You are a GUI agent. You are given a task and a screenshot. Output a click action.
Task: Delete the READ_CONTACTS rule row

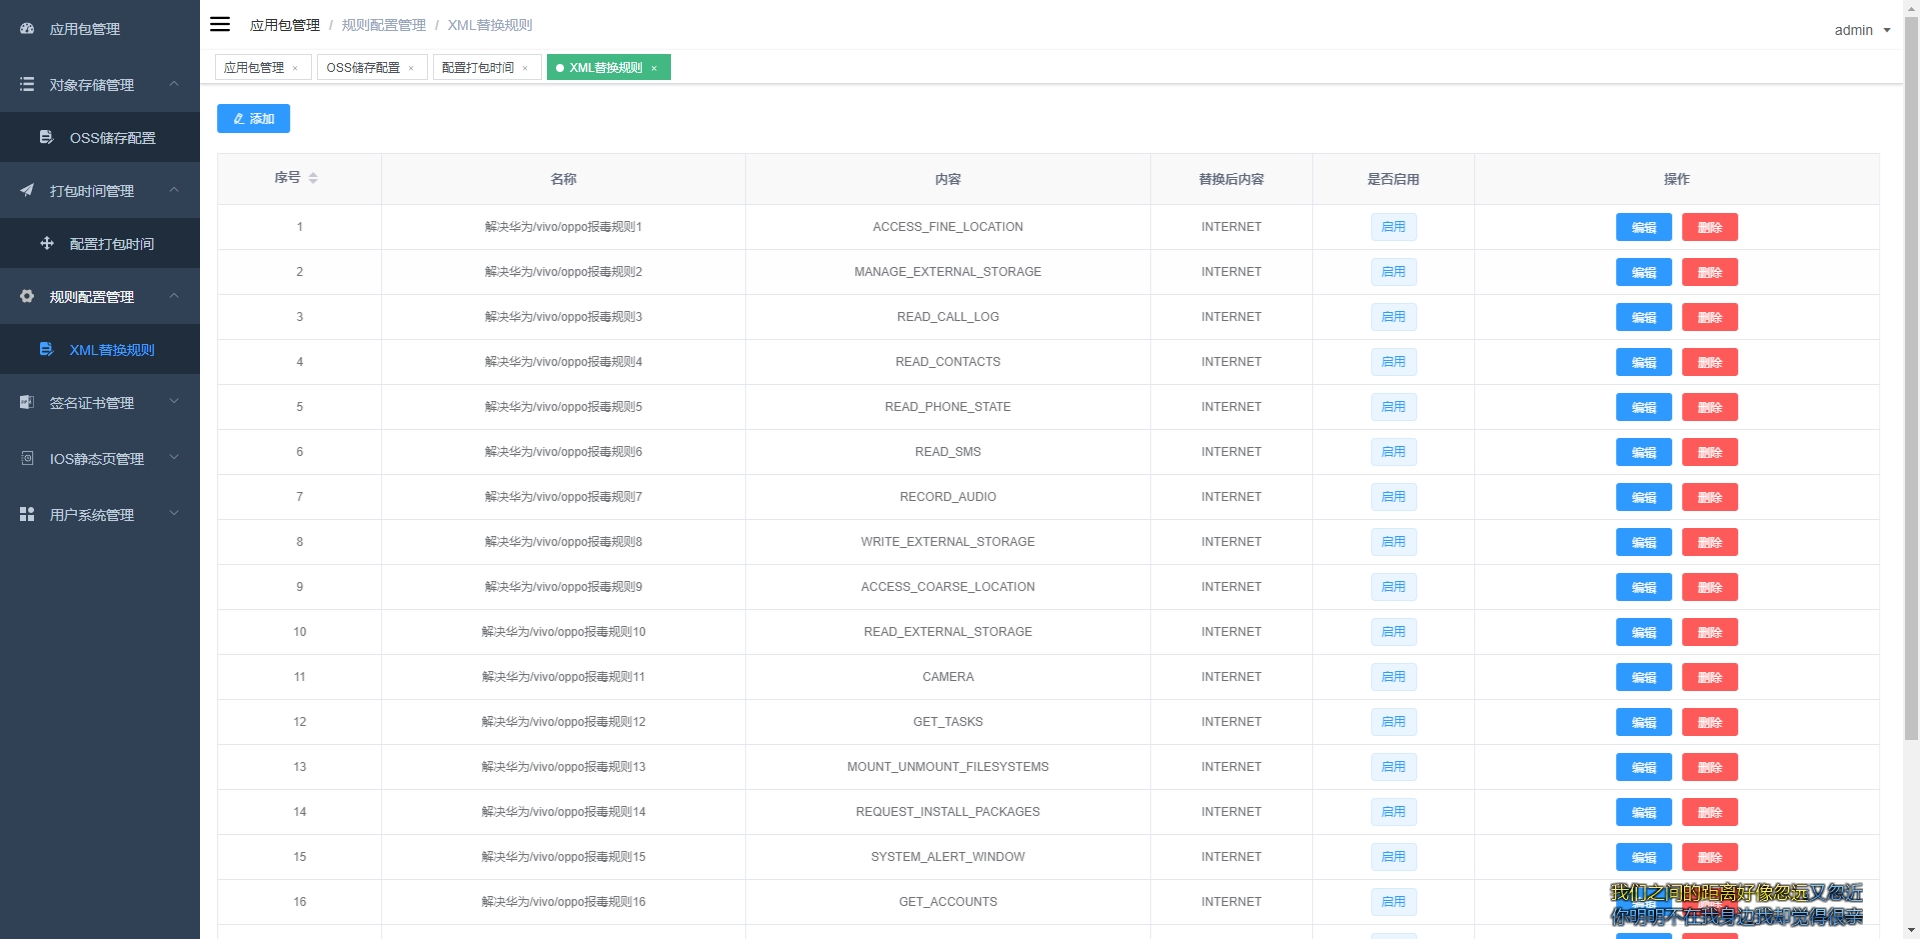point(1709,362)
